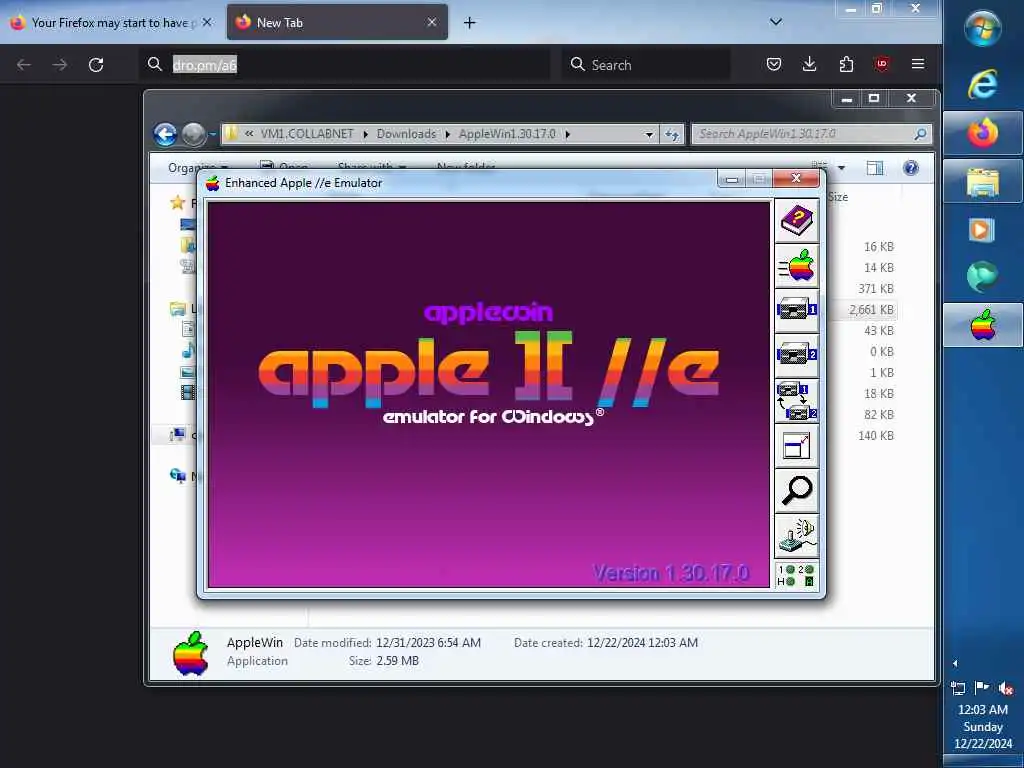The height and width of the screenshot is (768, 1024).
Task: Open the Explorer view options dropdown
Action: point(841,168)
